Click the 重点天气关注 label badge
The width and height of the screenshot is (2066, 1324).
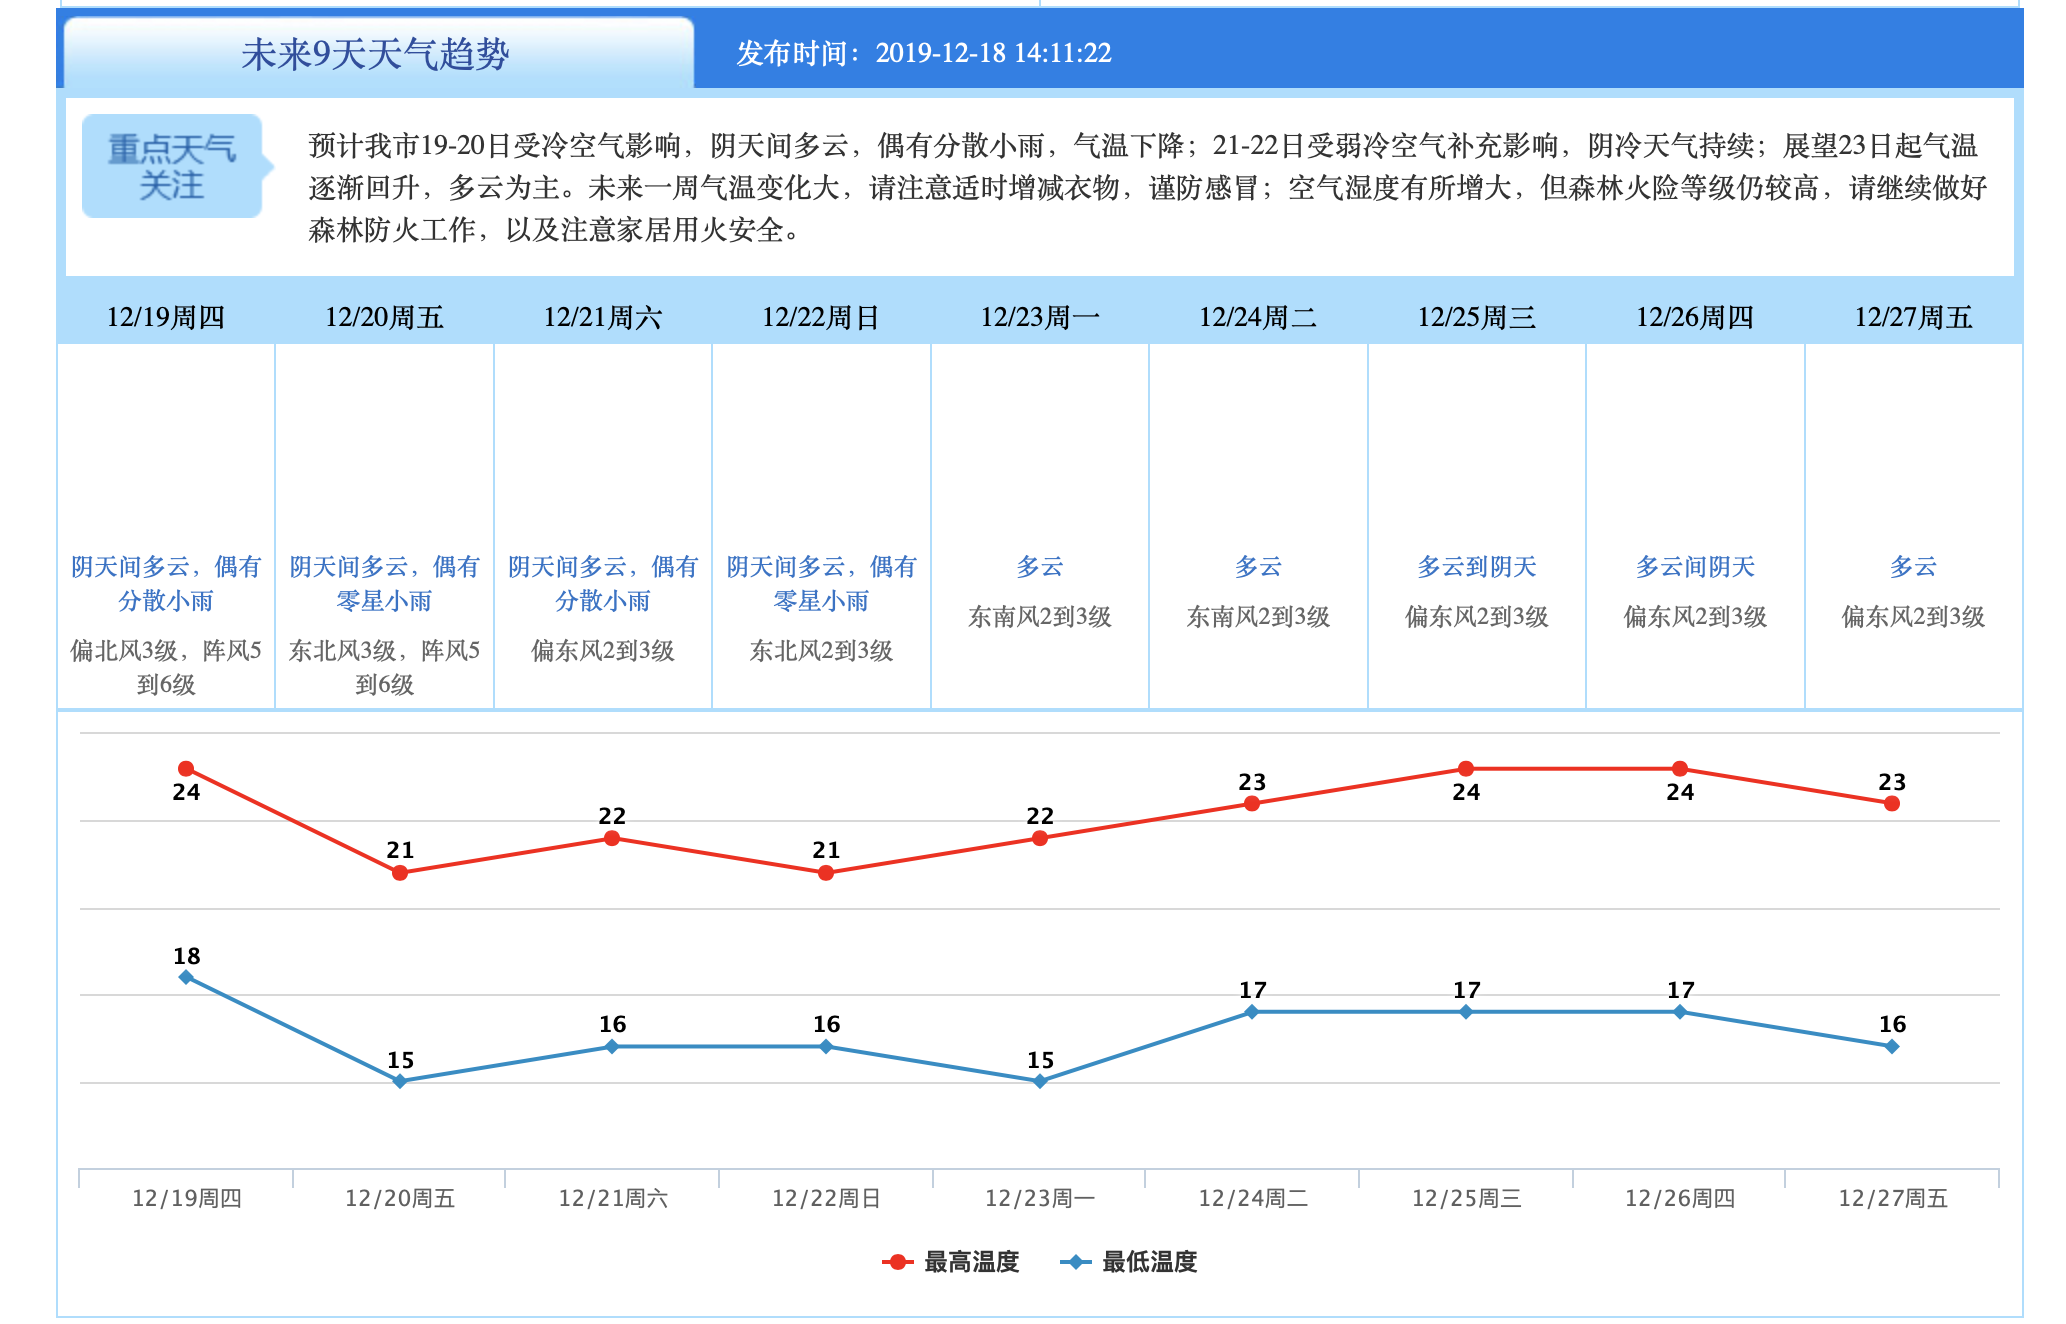click(x=172, y=167)
